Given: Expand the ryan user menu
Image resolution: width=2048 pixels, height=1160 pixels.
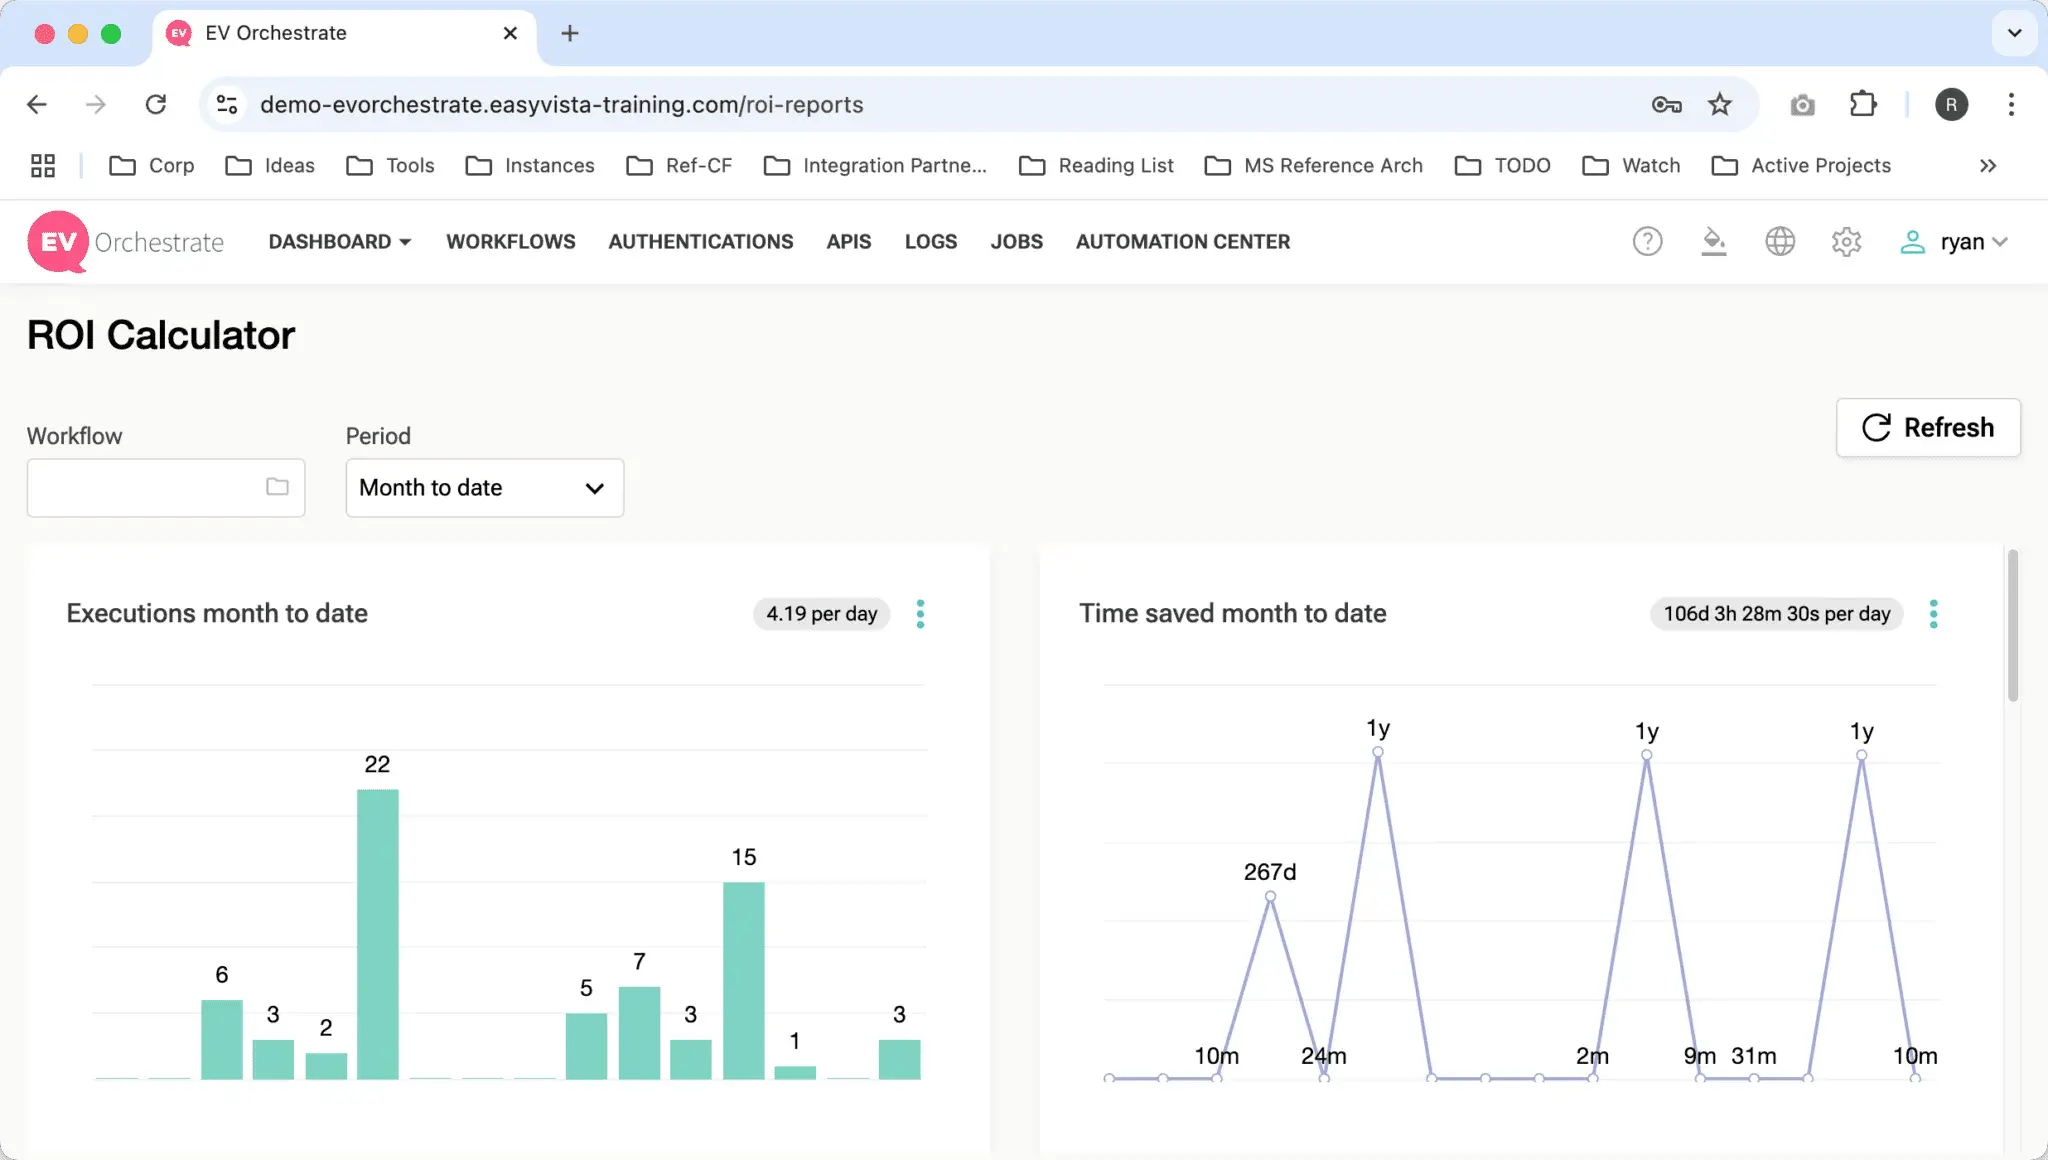Looking at the screenshot, I should [1973, 242].
